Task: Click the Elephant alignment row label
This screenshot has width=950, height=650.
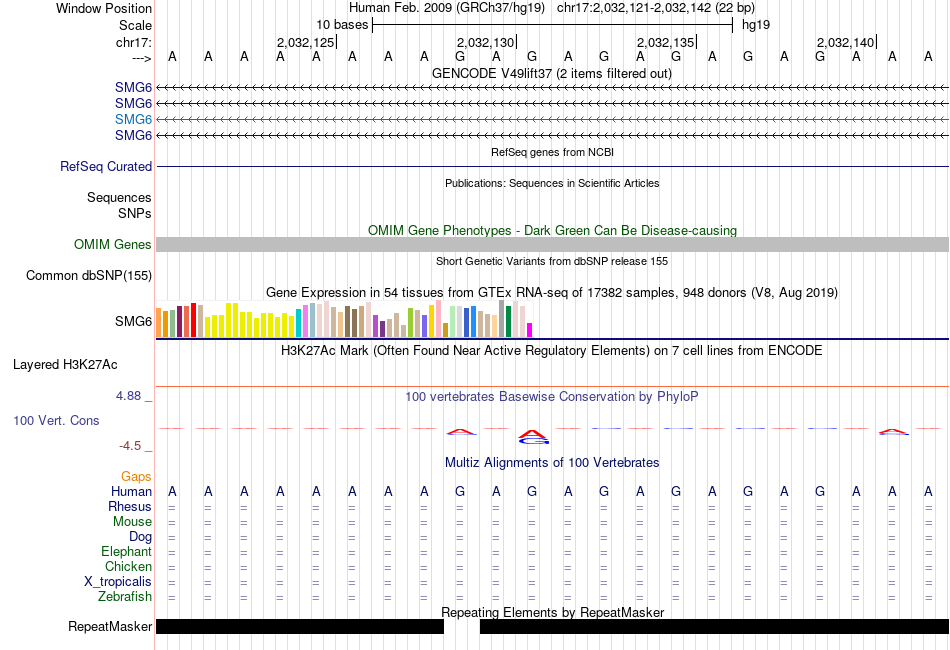Action: (126, 551)
